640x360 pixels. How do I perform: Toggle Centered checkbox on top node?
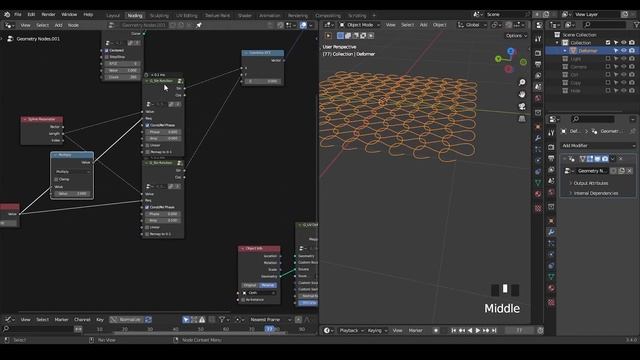107,51
